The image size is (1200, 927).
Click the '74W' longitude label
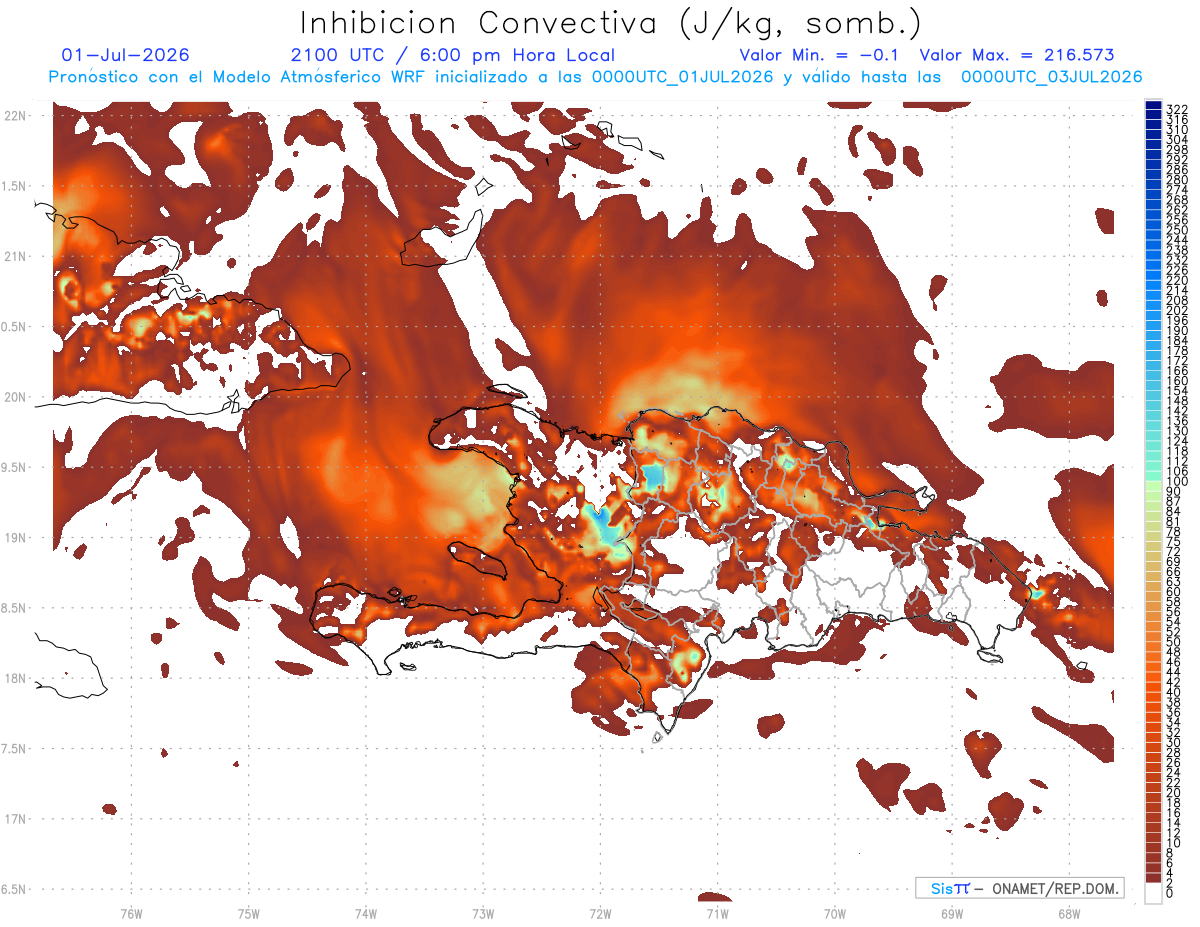pos(365,913)
